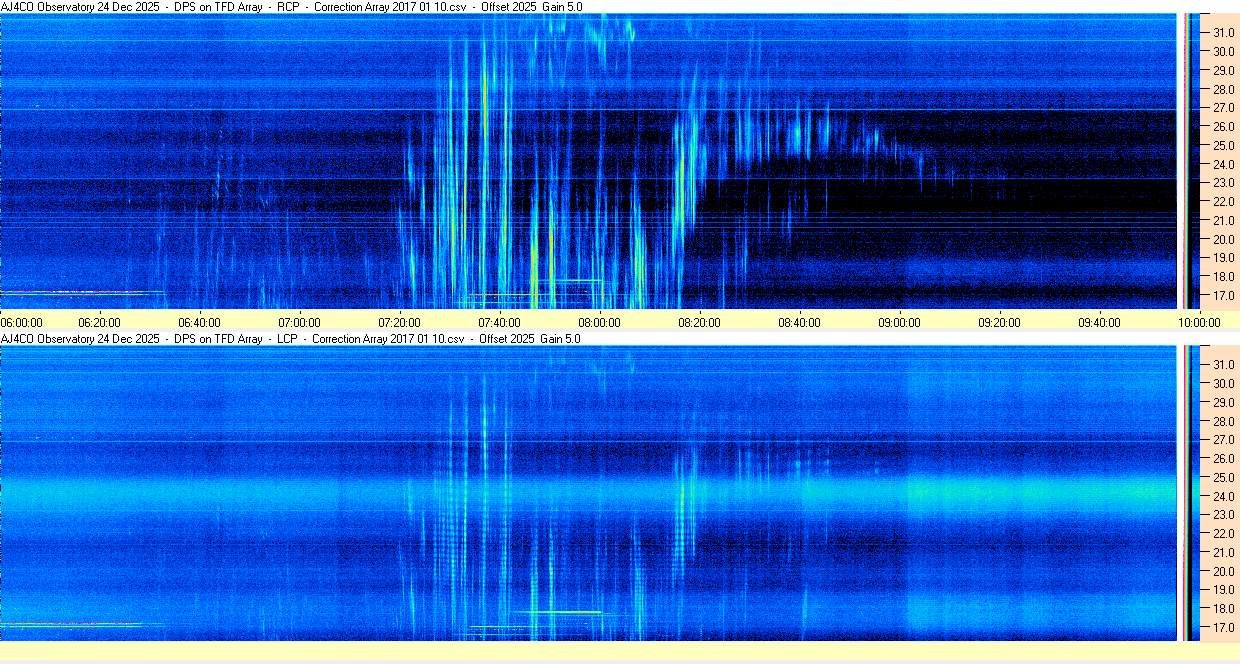Click the 31.0 frequency label on LCP plot

pyautogui.click(x=1224, y=364)
